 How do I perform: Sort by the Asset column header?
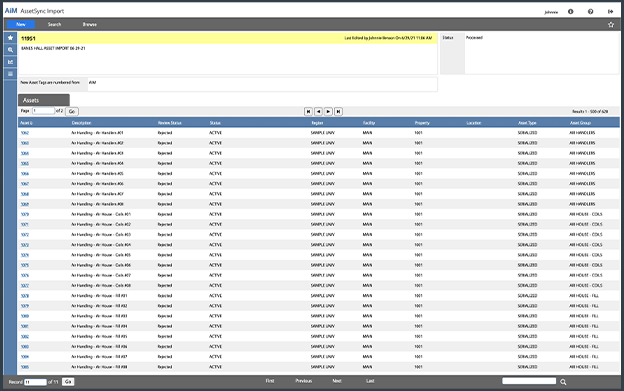26,123
